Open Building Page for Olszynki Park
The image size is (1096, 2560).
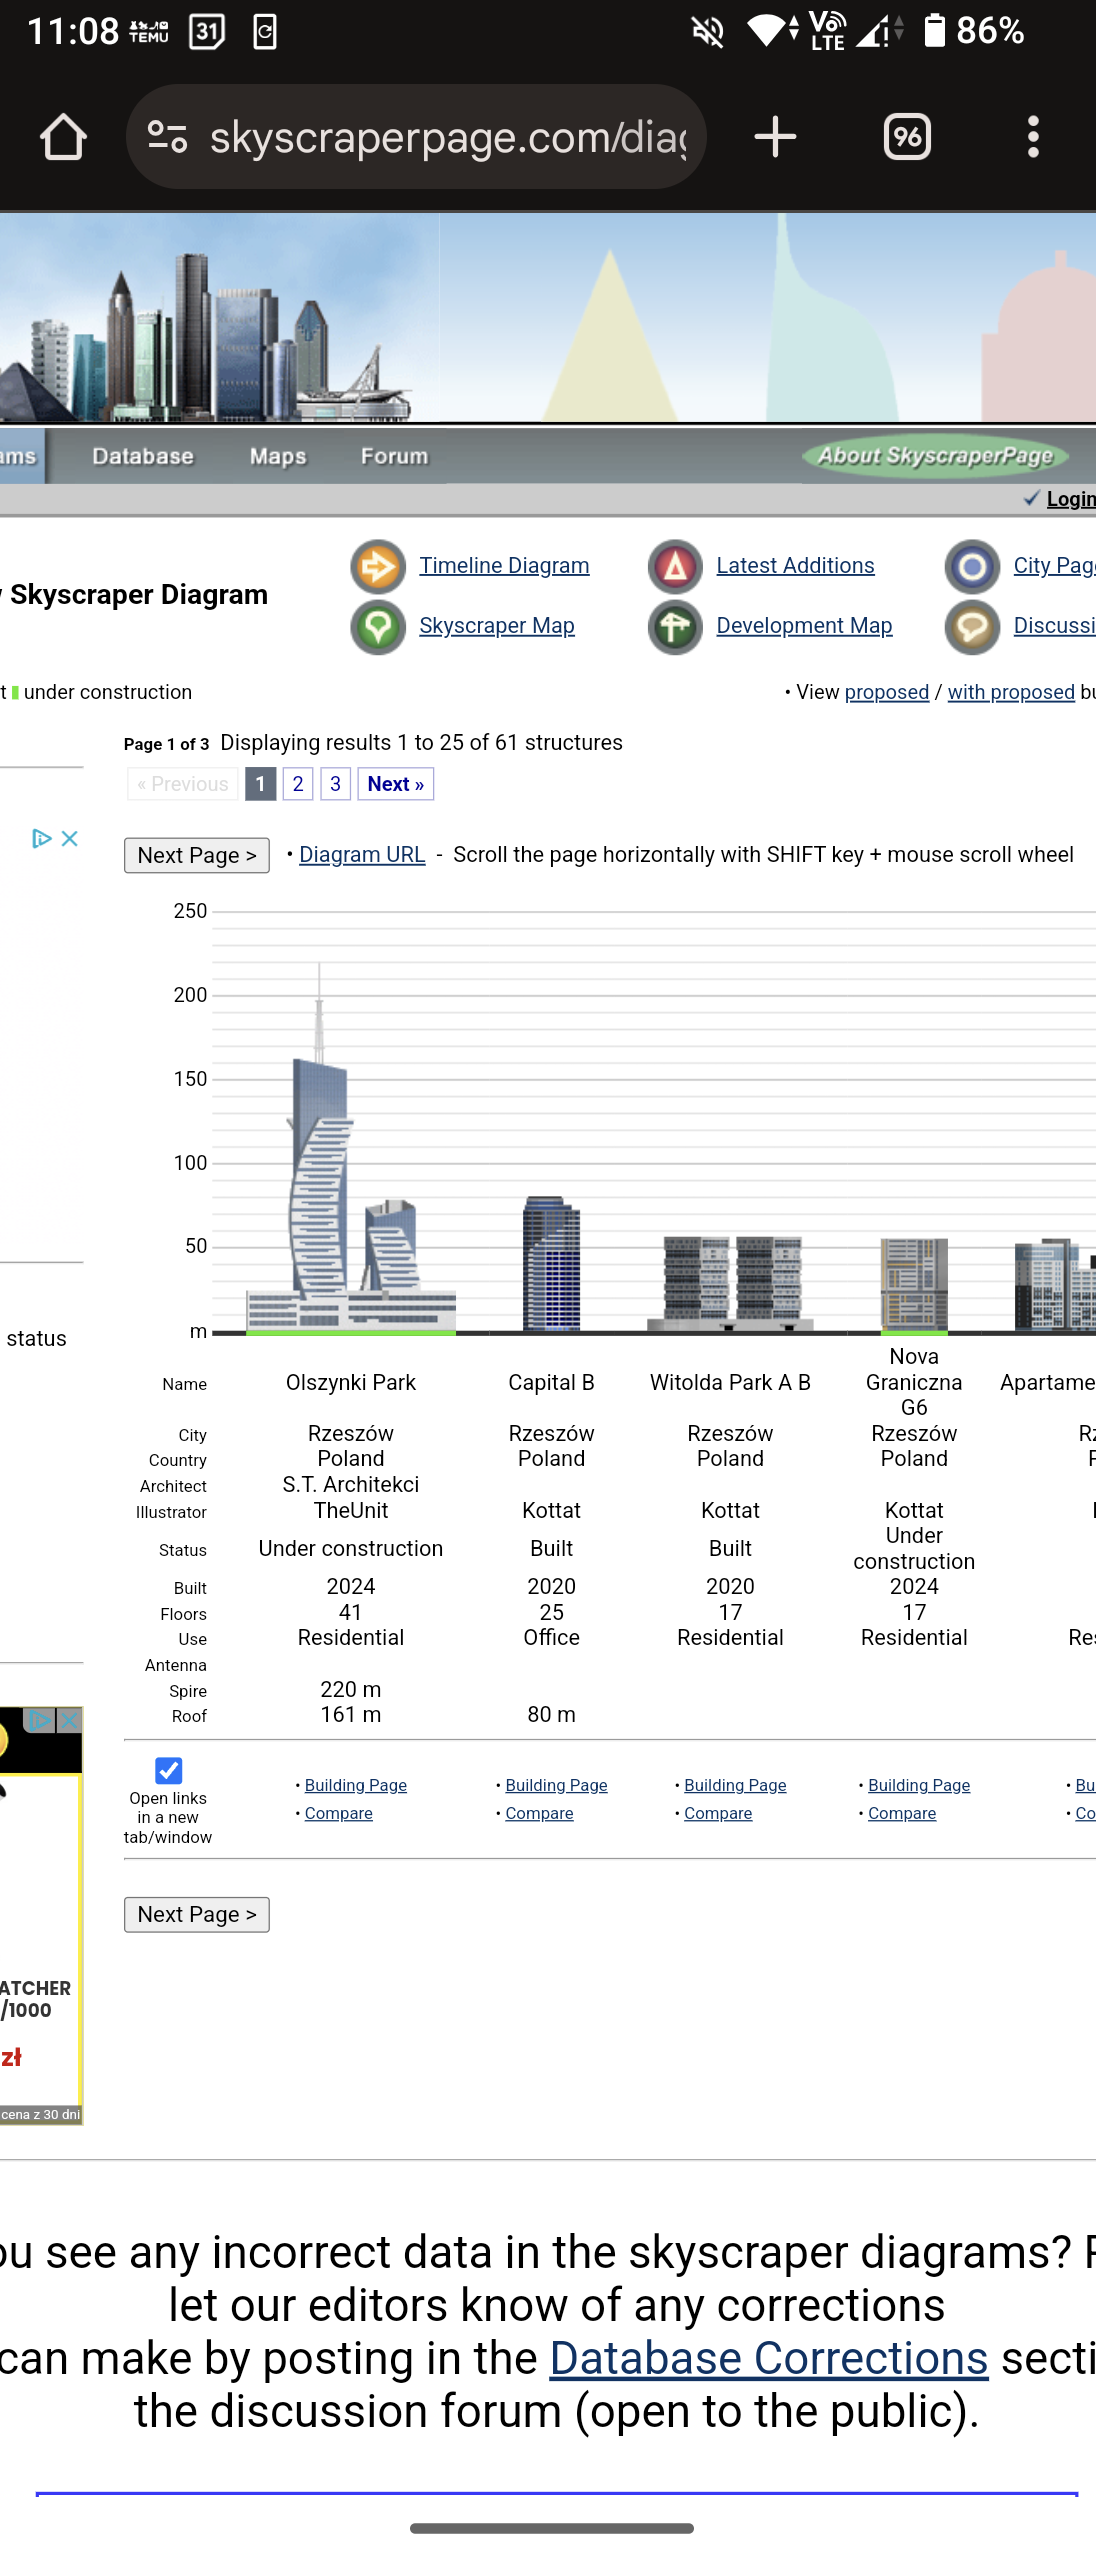(x=355, y=1785)
